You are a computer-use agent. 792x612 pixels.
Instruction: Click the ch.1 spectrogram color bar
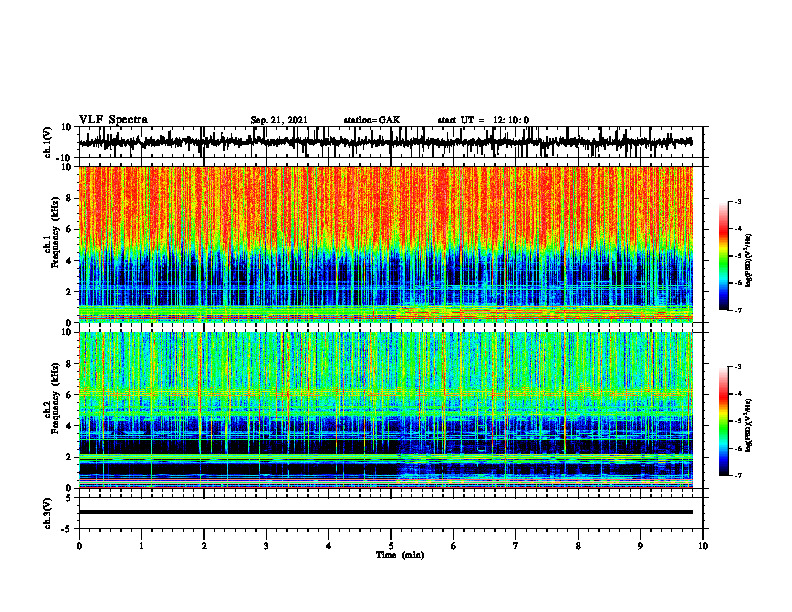point(724,256)
